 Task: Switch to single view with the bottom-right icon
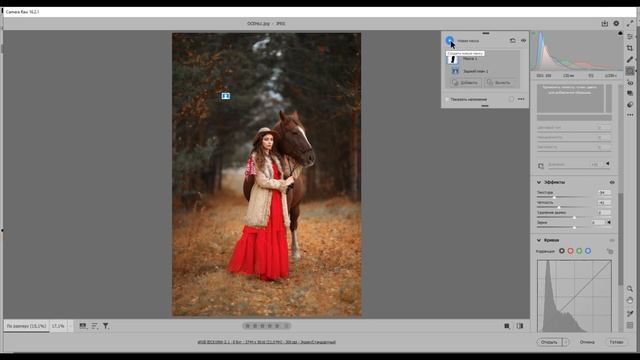507,326
